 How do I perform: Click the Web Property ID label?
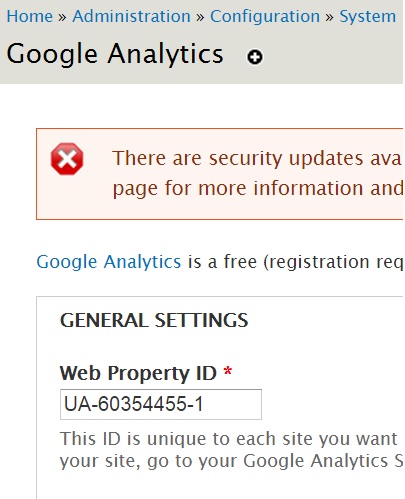(138, 373)
